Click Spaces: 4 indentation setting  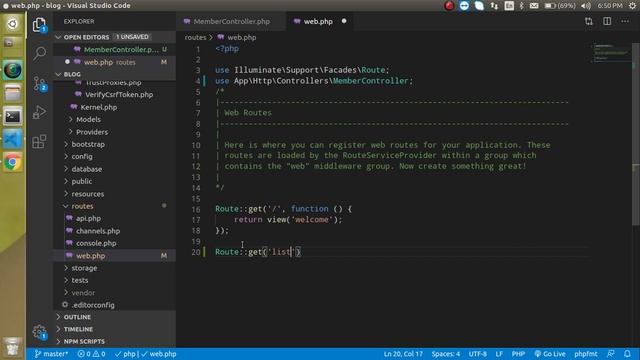(446, 354)
